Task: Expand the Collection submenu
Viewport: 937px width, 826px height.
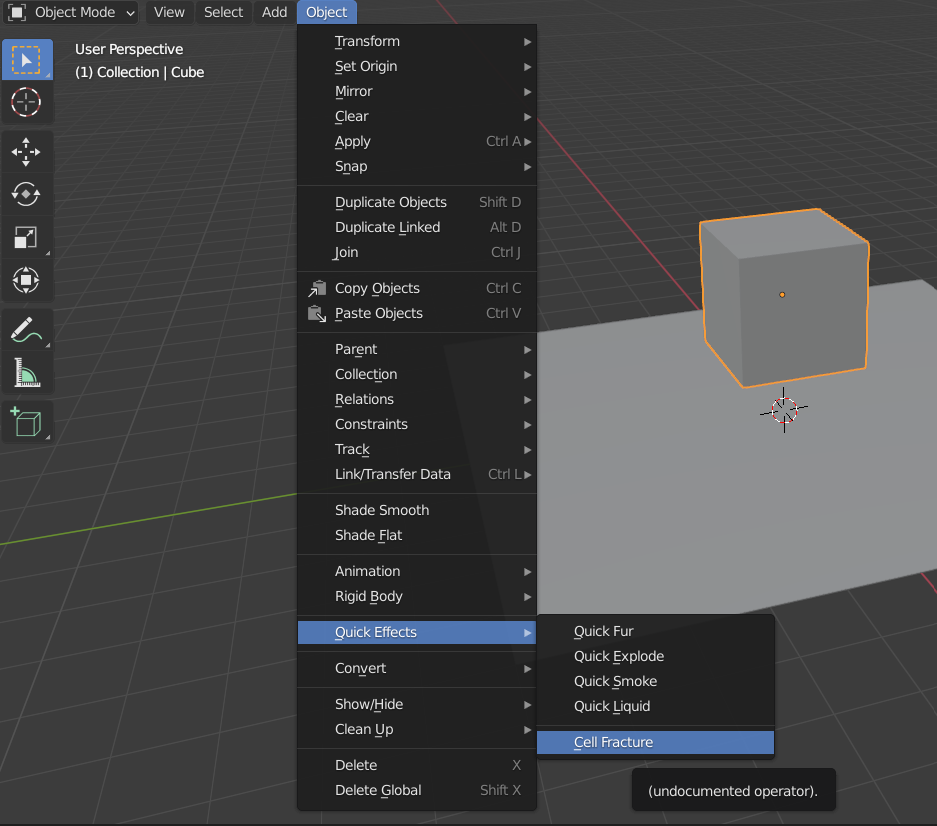Action: [x=417, y=375]
